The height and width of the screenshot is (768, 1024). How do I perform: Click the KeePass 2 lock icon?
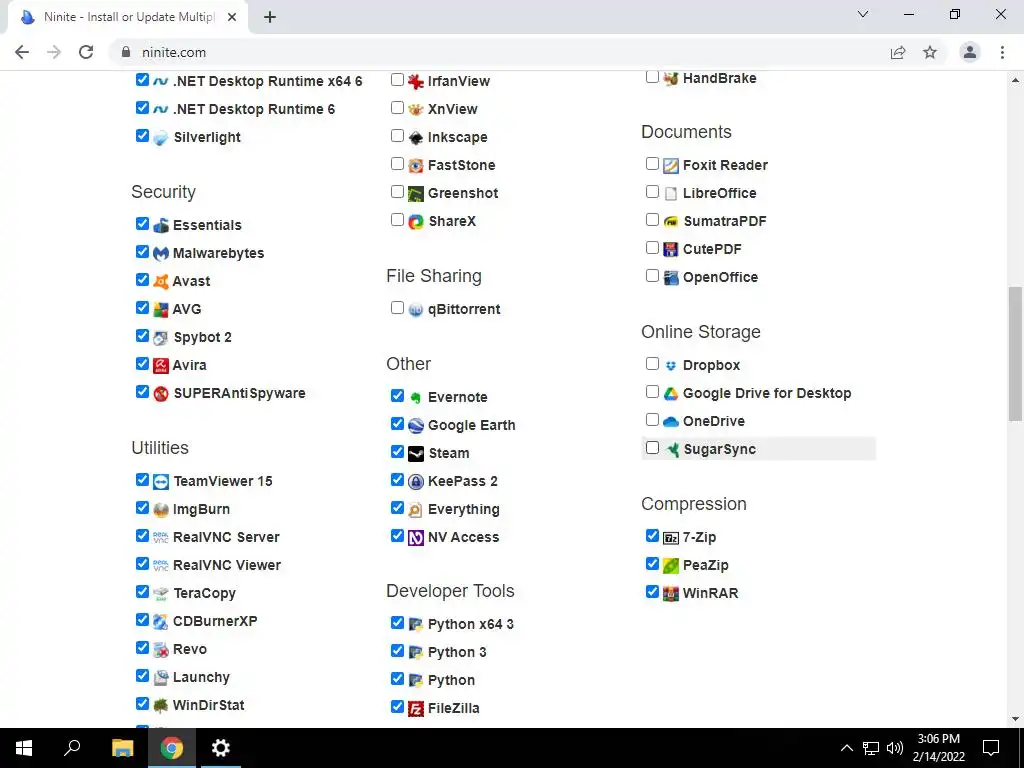click(415, 482)
